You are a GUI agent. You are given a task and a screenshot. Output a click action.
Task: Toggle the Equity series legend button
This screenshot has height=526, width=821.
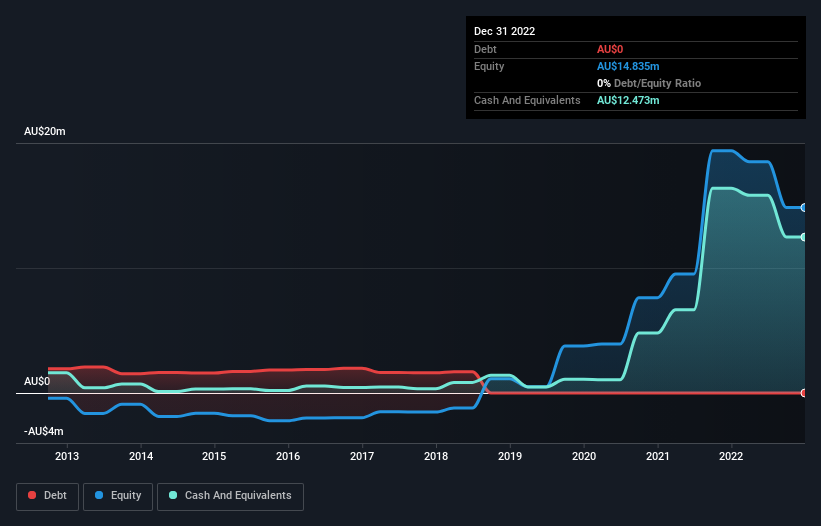pyautogui.click(x=118, y=496)
